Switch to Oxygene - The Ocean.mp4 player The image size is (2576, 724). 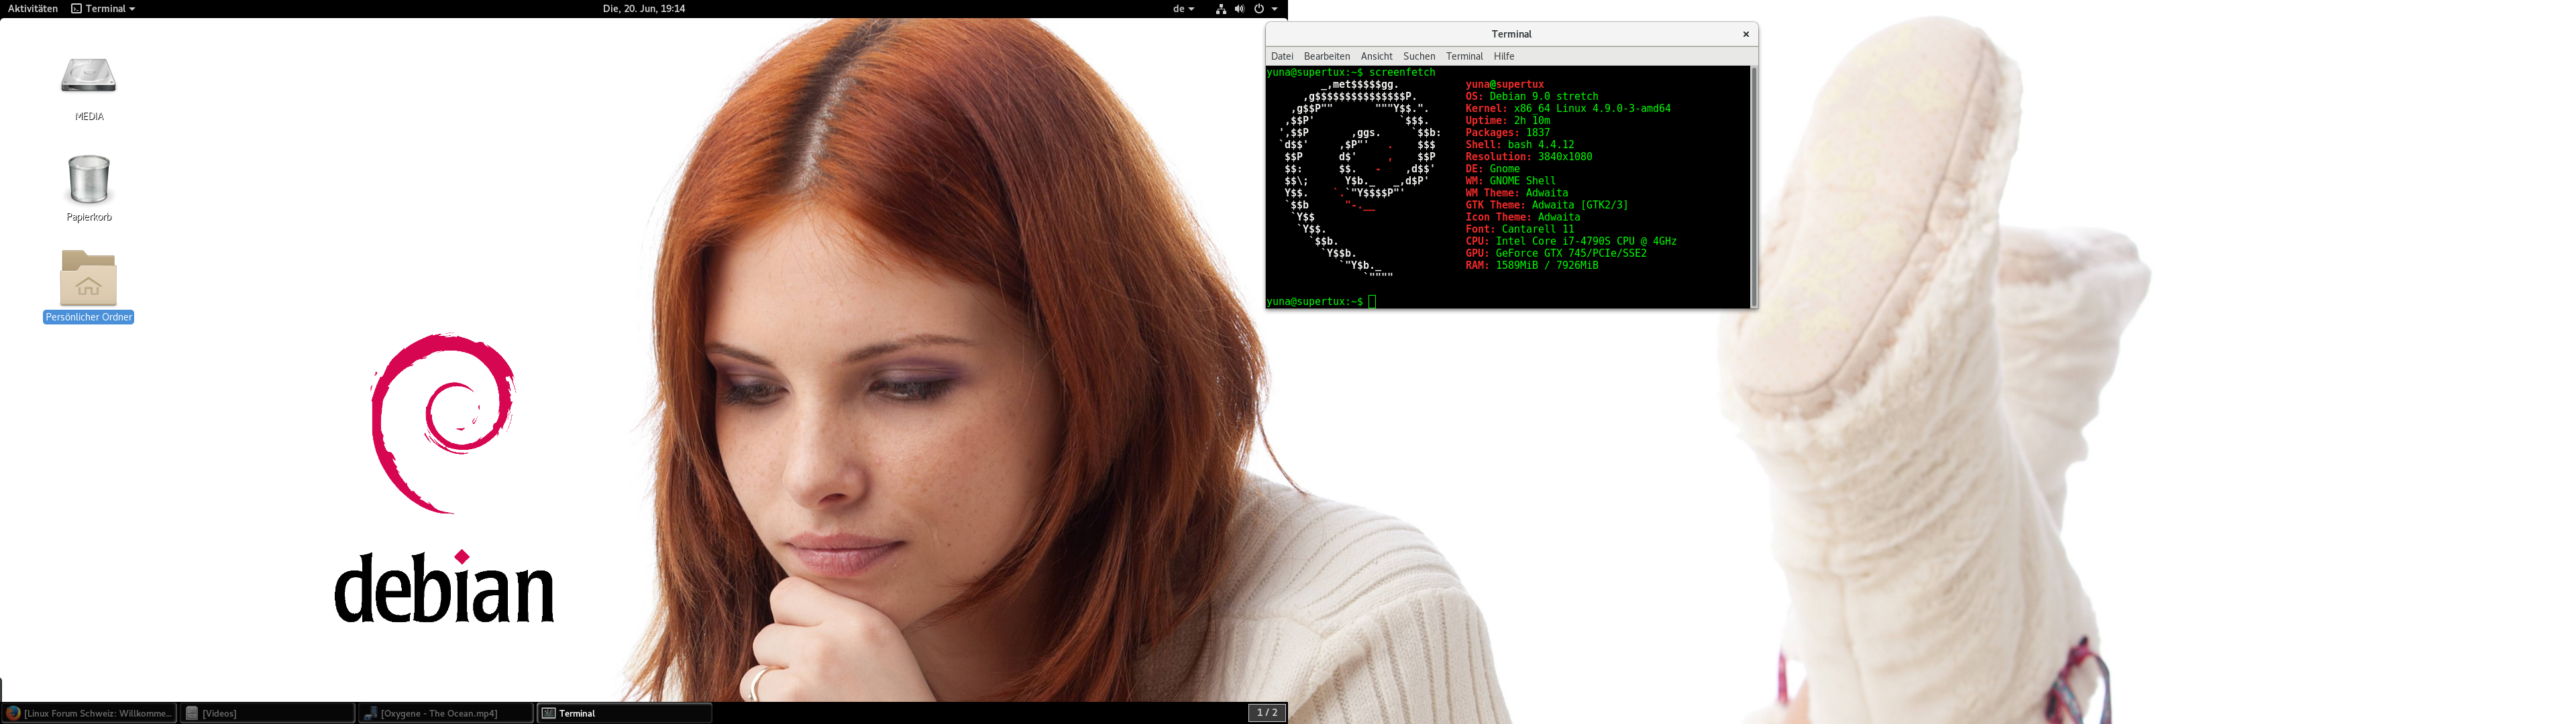(446, 713)
